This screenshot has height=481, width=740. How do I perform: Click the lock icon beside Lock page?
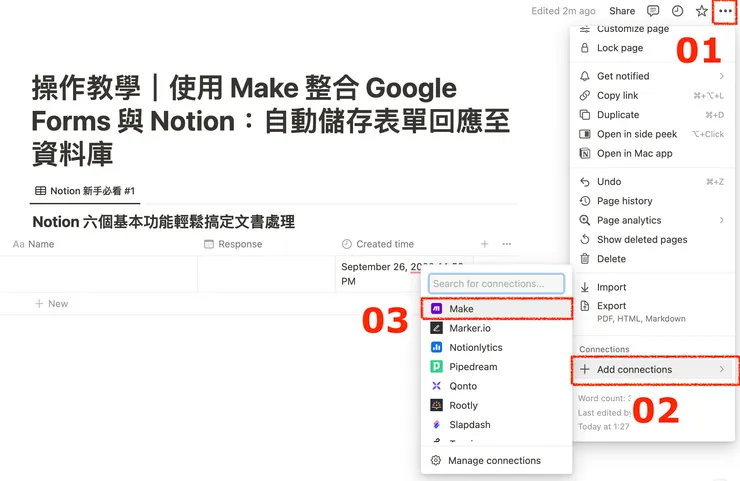pos(584,48)
